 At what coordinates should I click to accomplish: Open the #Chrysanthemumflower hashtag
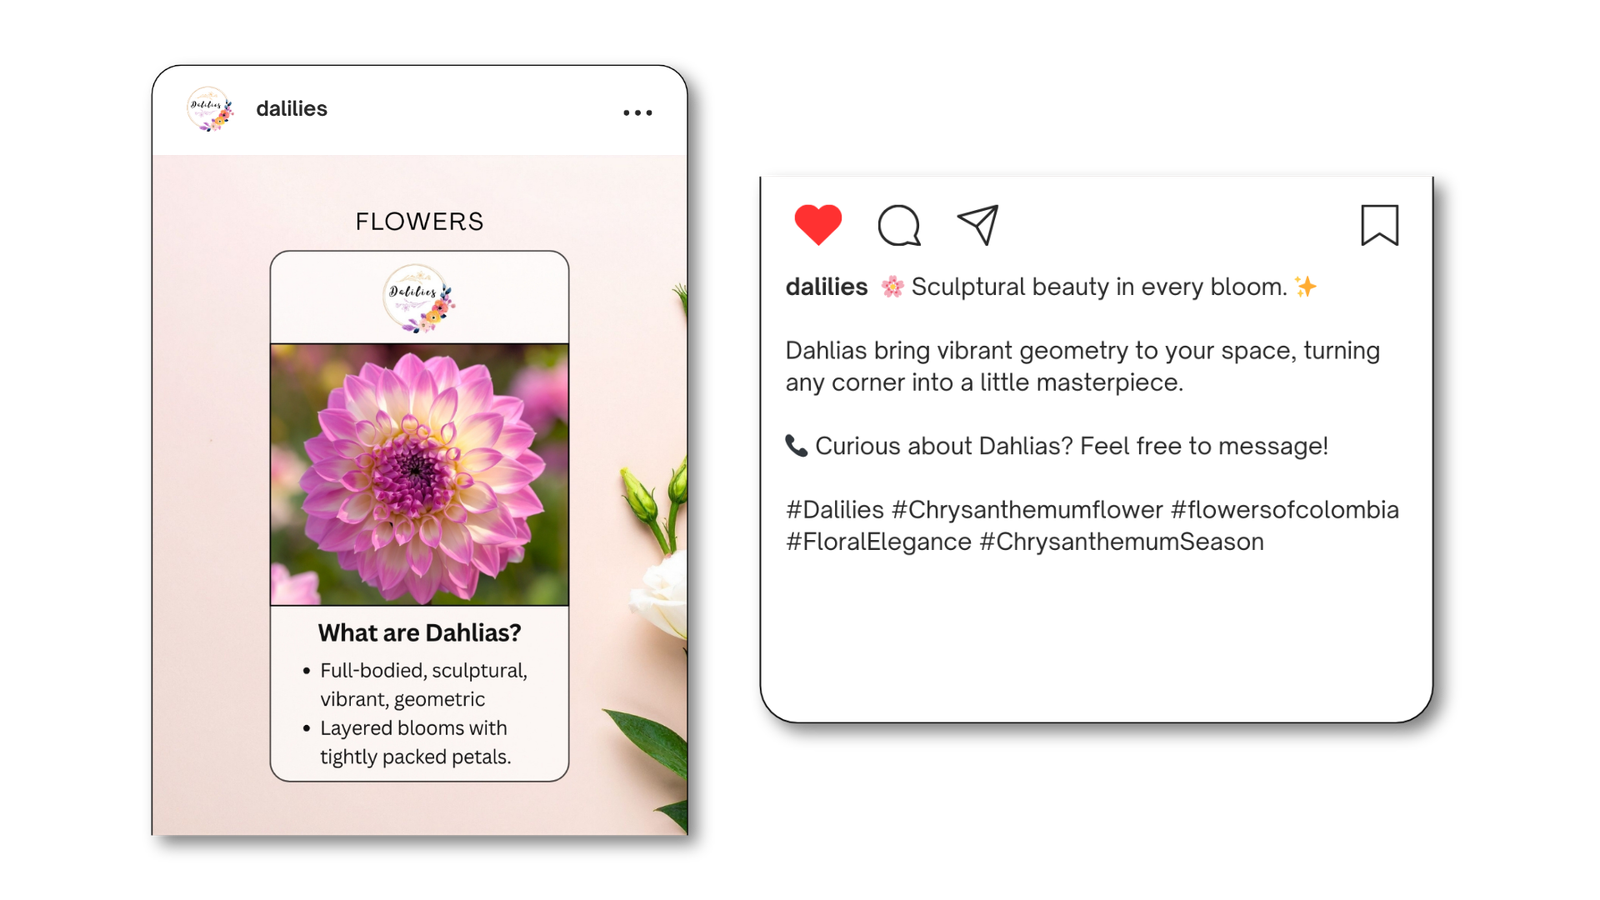click(x=1027, y=510)
